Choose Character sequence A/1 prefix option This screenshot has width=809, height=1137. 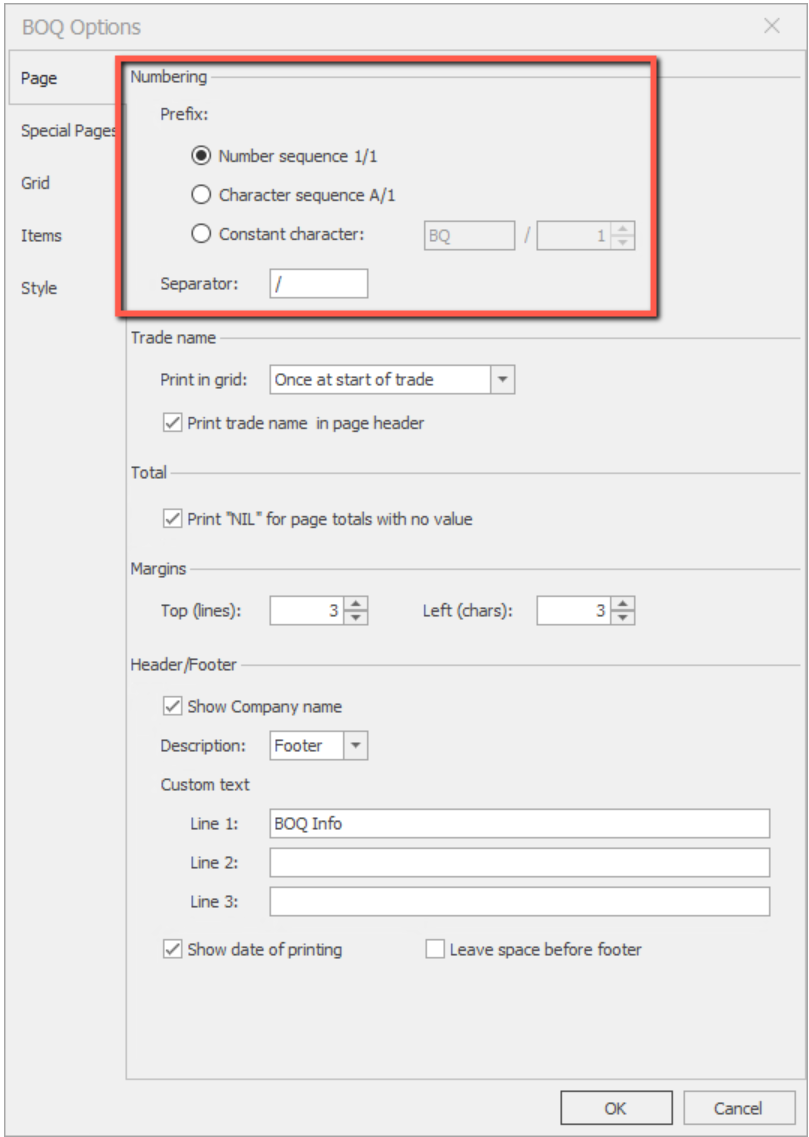click(200, 195)
